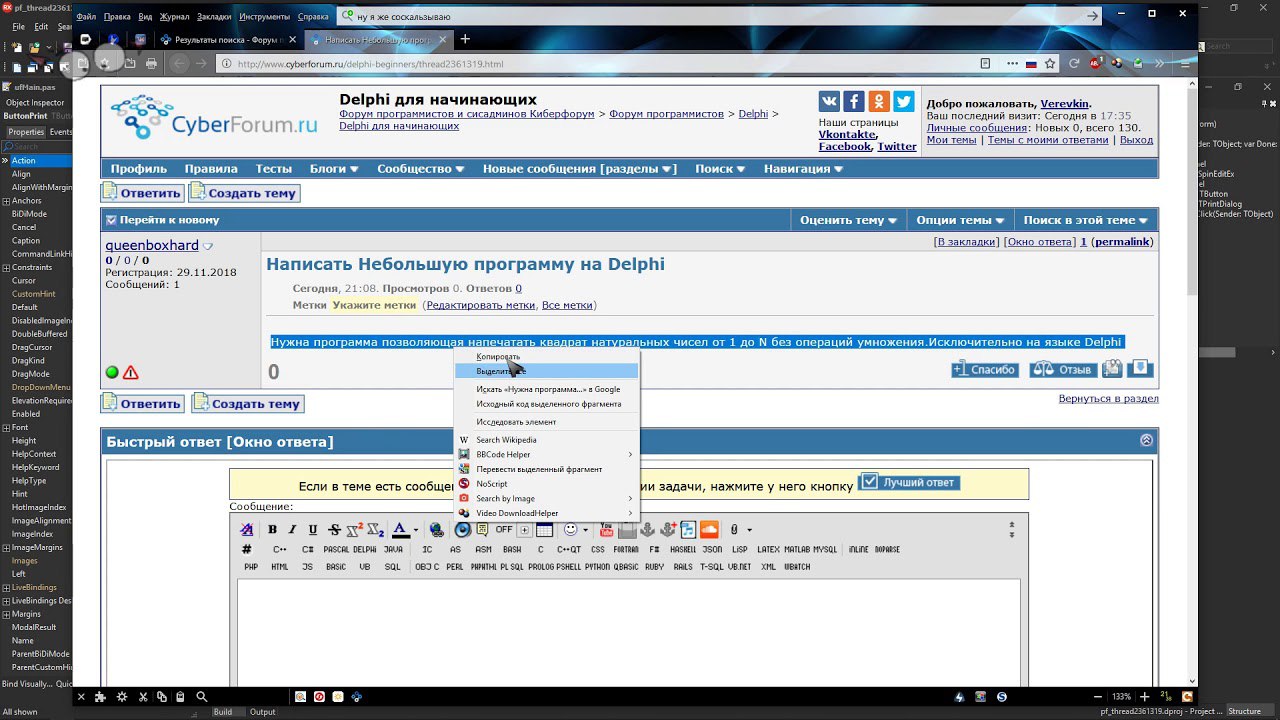
Task: Open the VKontakte social page icon
Action: [x=829, y=101]
